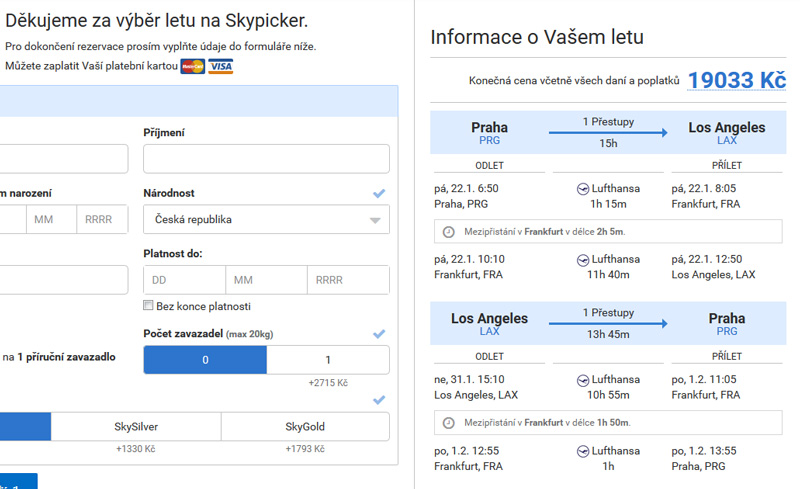This screenshot has height=489, width=800.
Task: Click the Informace o Vašem letu heading
Action: click(537, 37)
